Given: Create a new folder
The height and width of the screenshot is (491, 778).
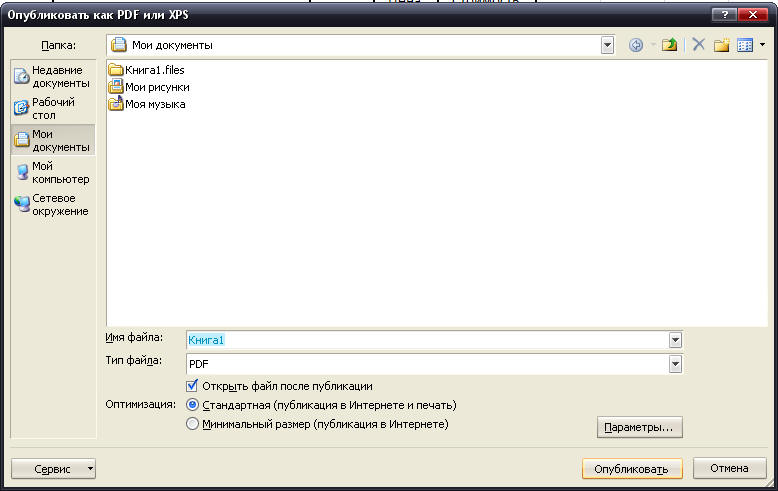Looking at the screenshot, I should pyautogui.click(x=721, y=45).
